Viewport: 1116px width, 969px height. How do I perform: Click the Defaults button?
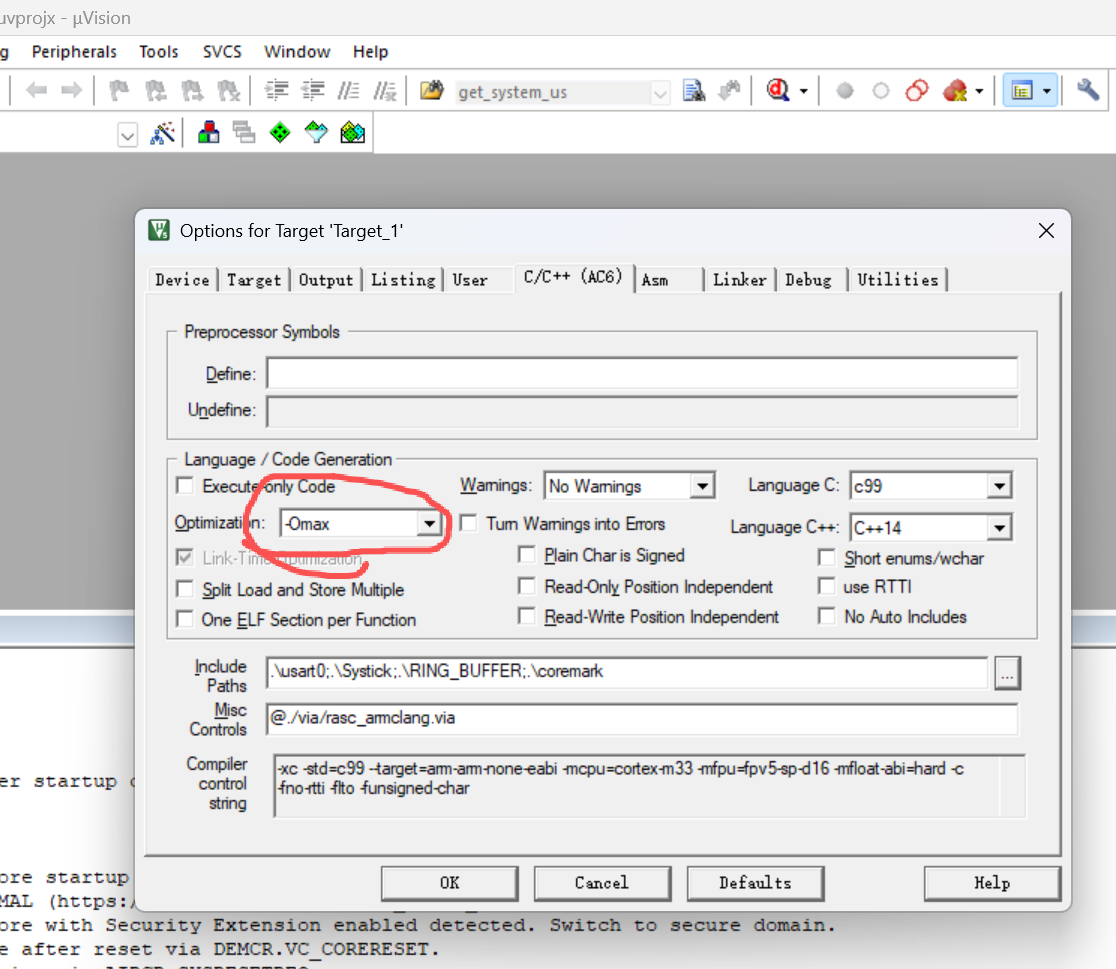755,883
